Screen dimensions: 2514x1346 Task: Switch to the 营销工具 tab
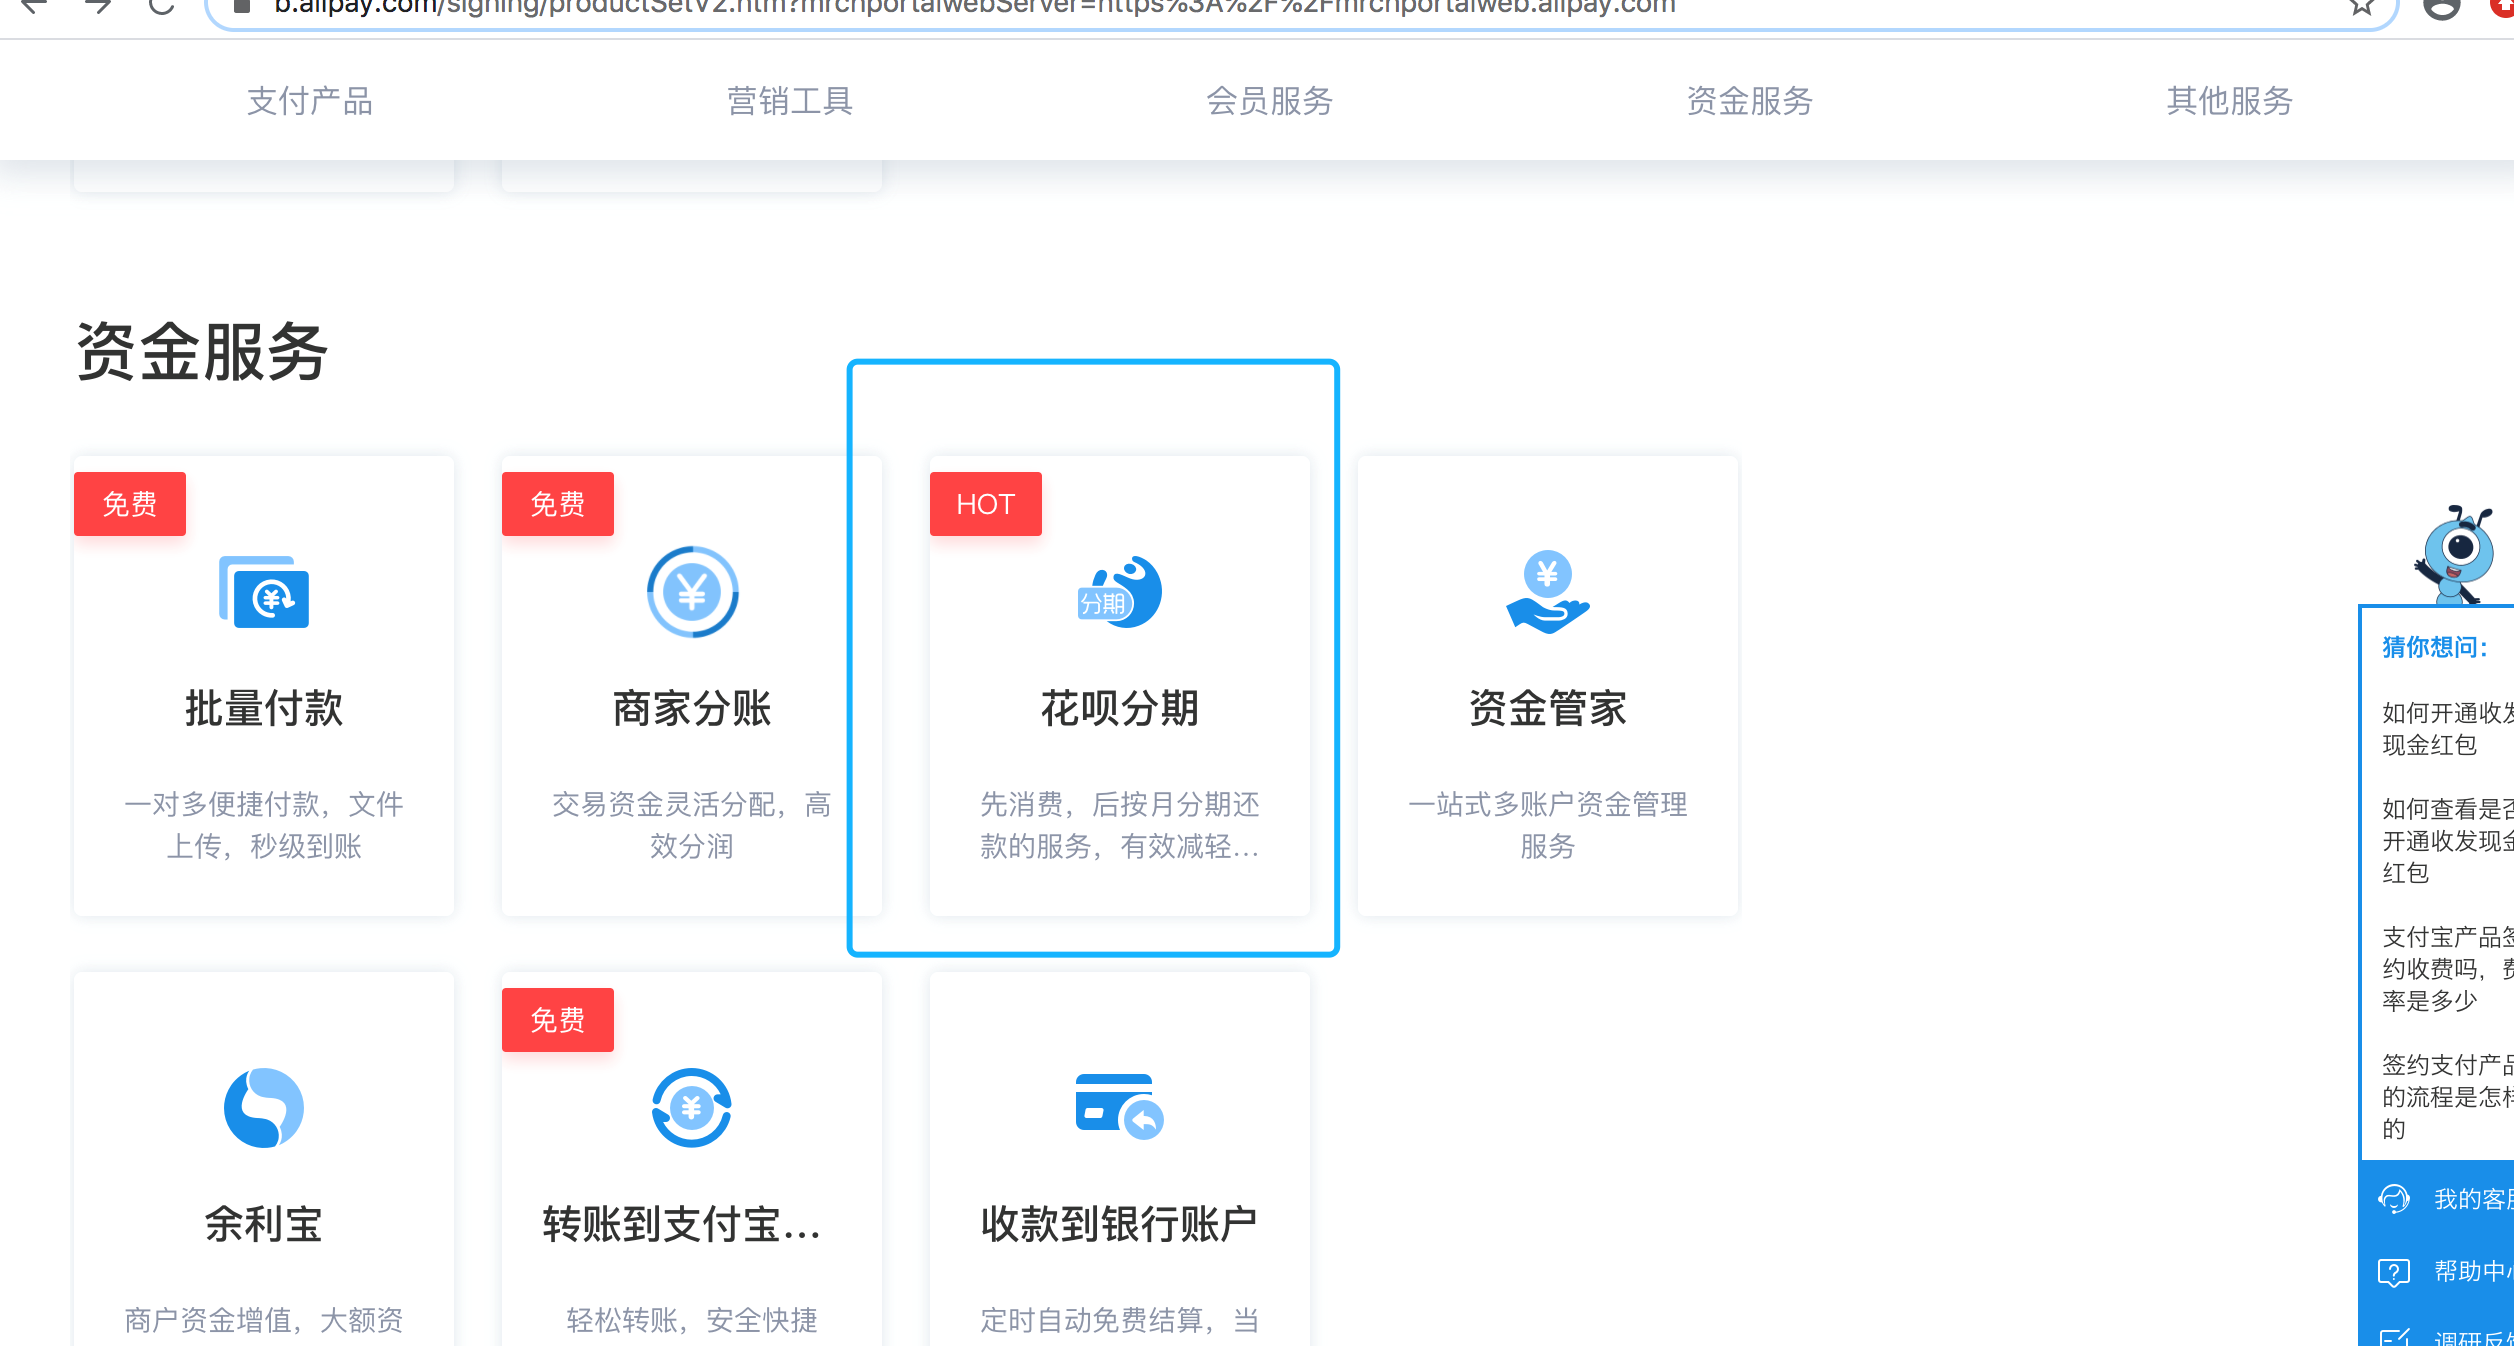[790, 101]
